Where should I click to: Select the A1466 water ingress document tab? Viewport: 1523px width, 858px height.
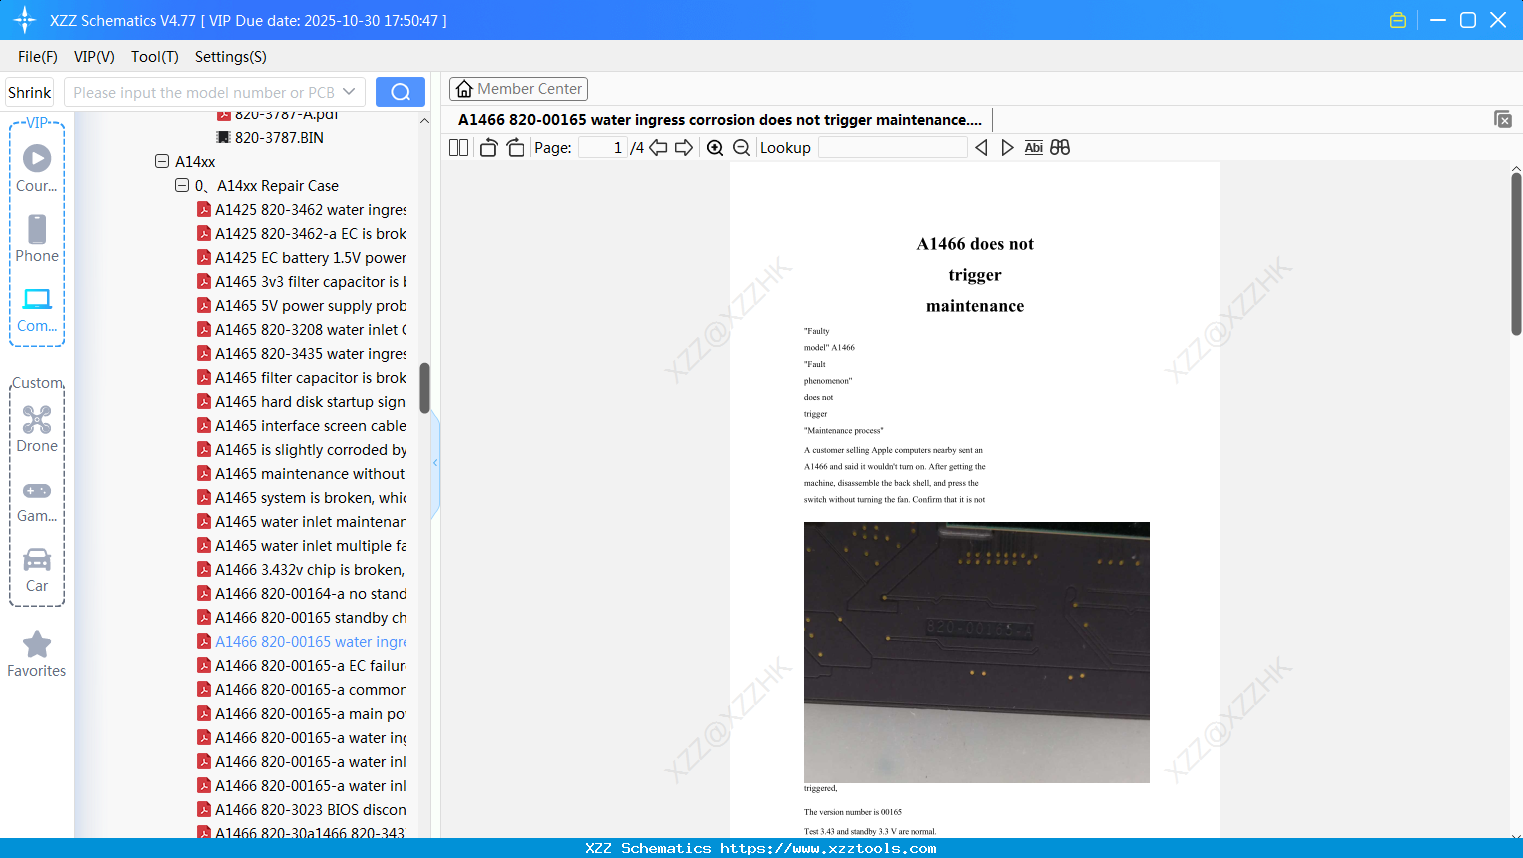[x=720, y=120]
